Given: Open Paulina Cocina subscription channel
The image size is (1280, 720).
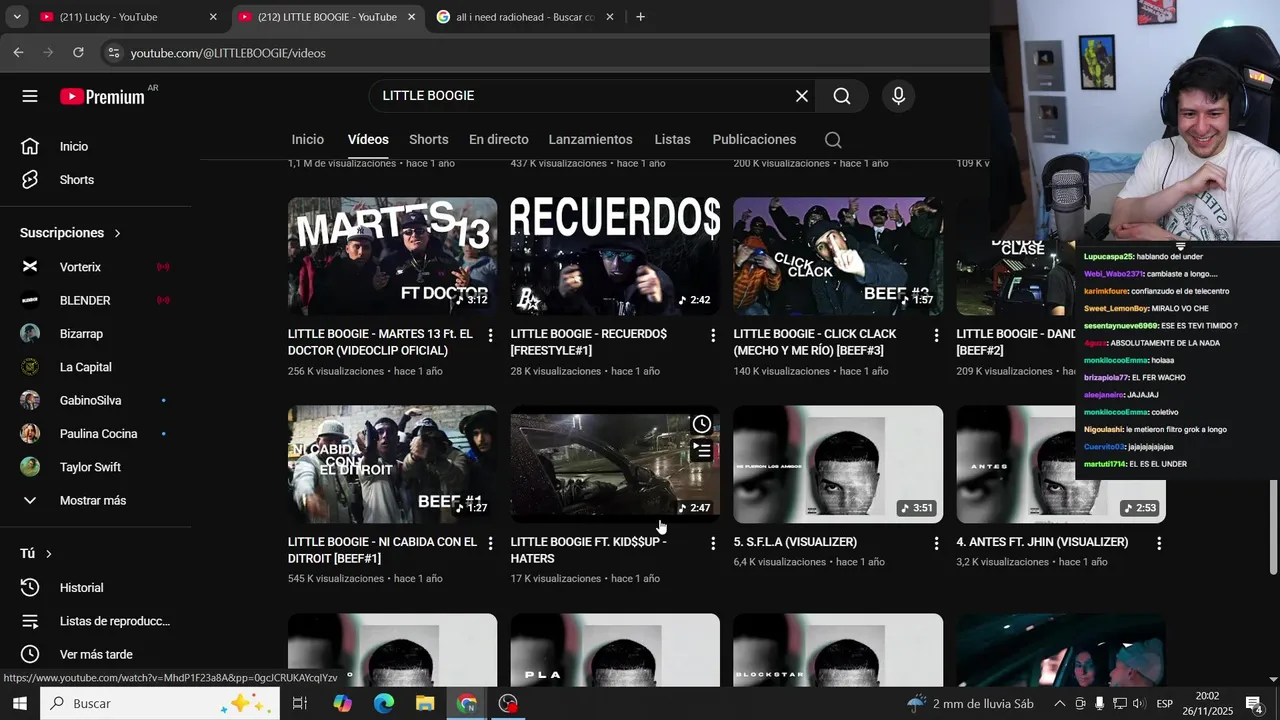Looking at the screenshot, I should 95,434.
